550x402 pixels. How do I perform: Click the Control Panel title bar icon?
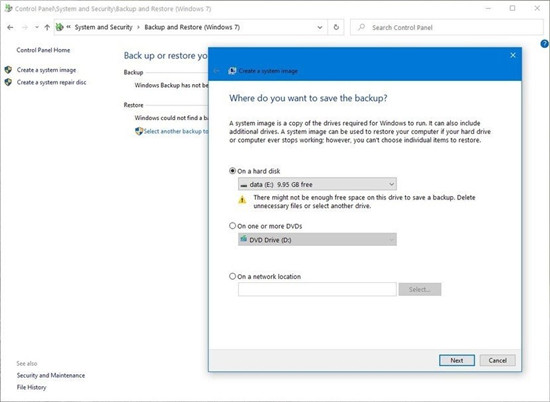coord(8,8)
